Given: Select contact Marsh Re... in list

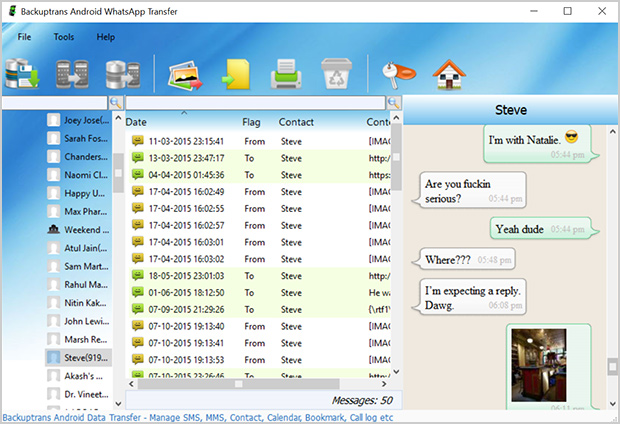Looking at the screenshot, I should pyautogui.click(x=78, y=339).
